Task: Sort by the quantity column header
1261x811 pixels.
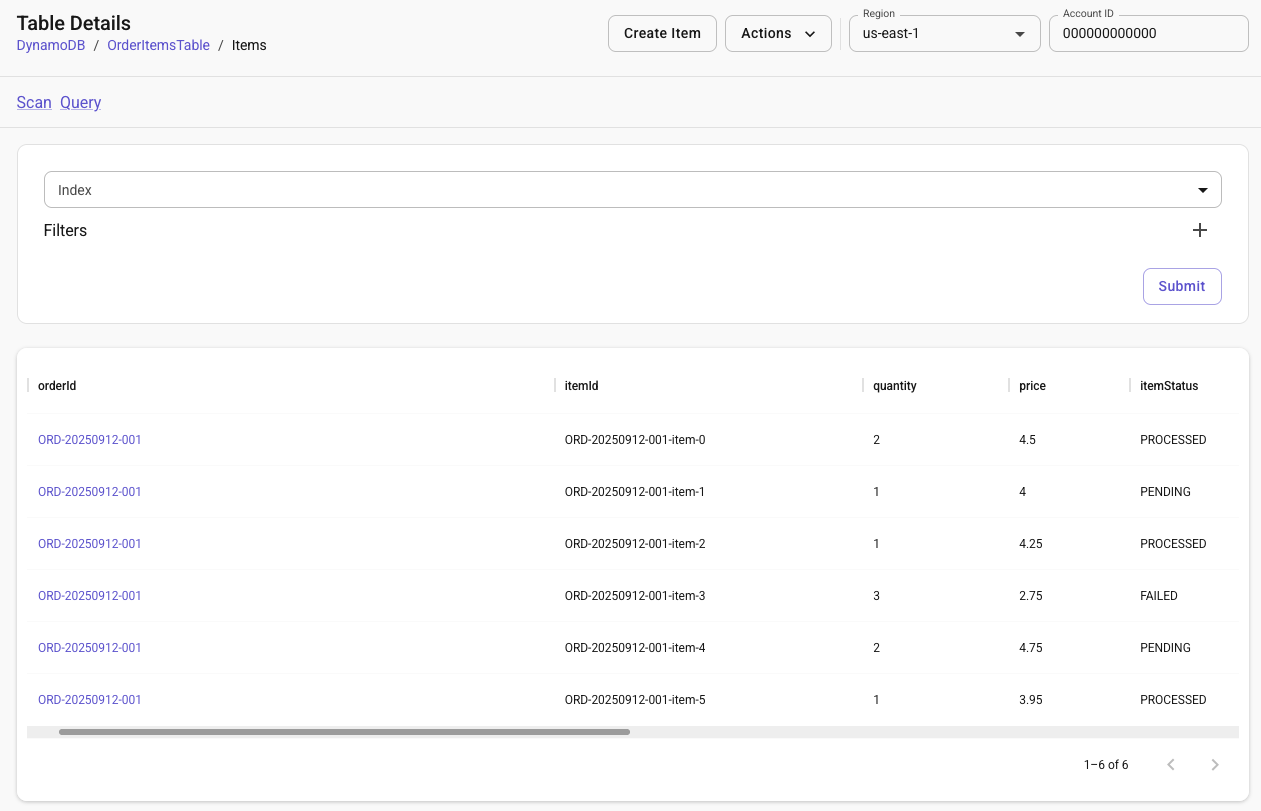Action: pos(894,385)
